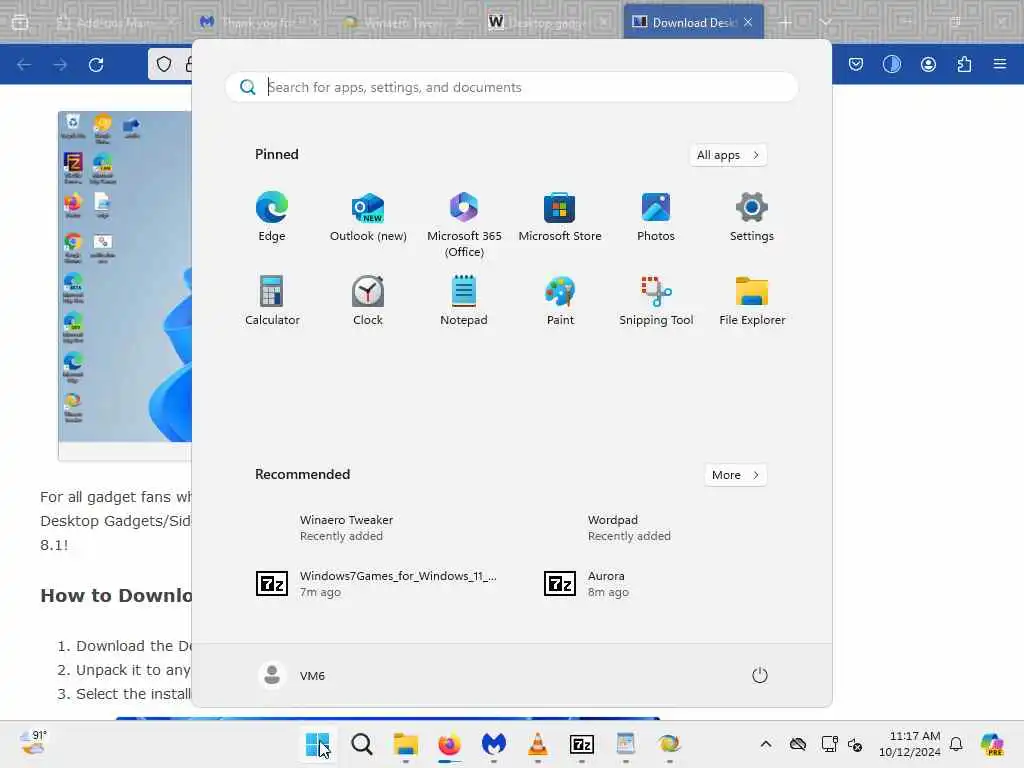Screen dimensions: 1024x768
Task: Open Copilot preview icon in taskbar
Action: point(992,744)
